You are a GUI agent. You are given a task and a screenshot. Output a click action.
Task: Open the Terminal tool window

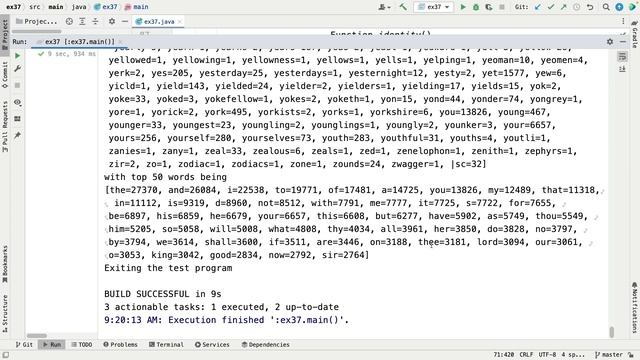[x=166, y=344]
